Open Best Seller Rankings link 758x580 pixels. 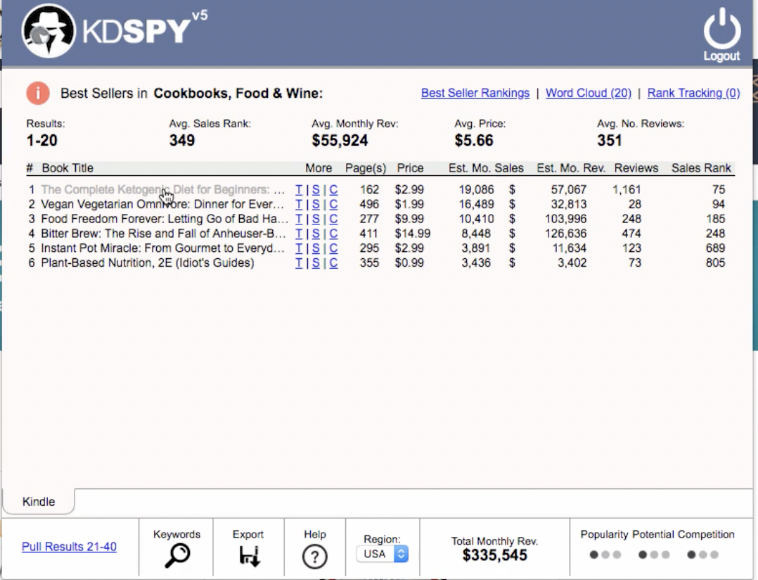pyautogui.click(x=475, y=93)
